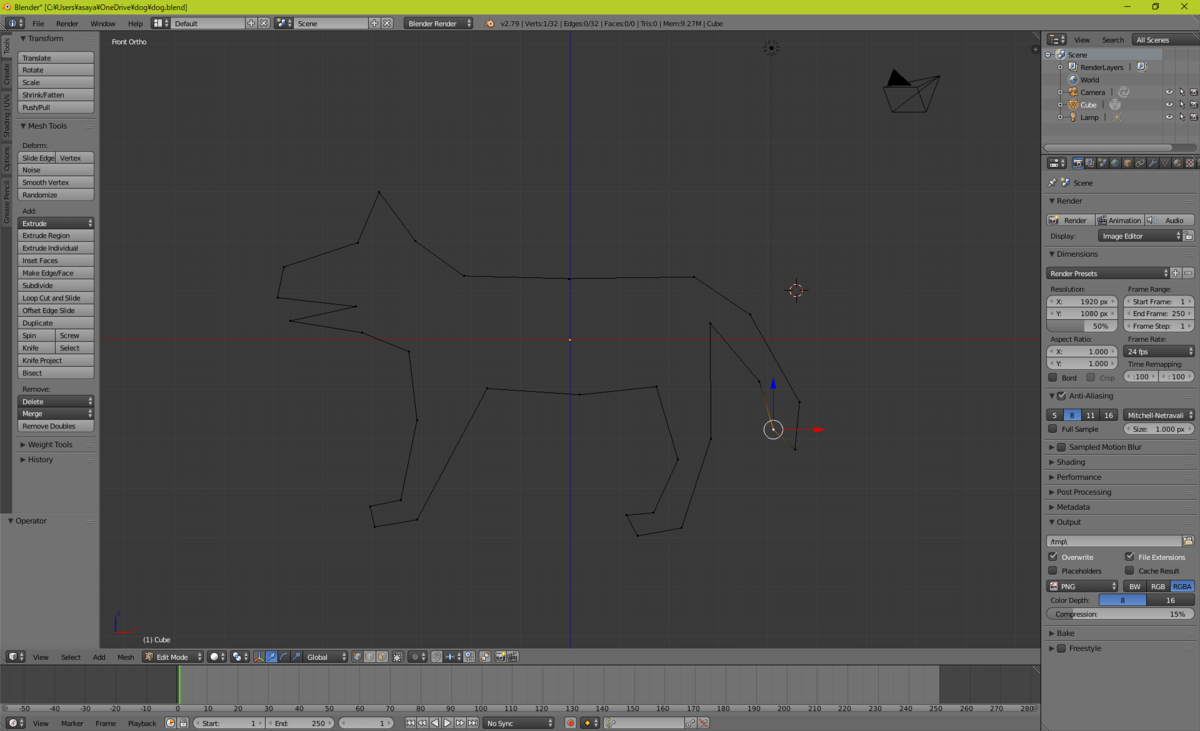Open the Modifiers properties tab wrench icon
The width and height of the screenshot is (1200, 731).
click(1152, 163)
